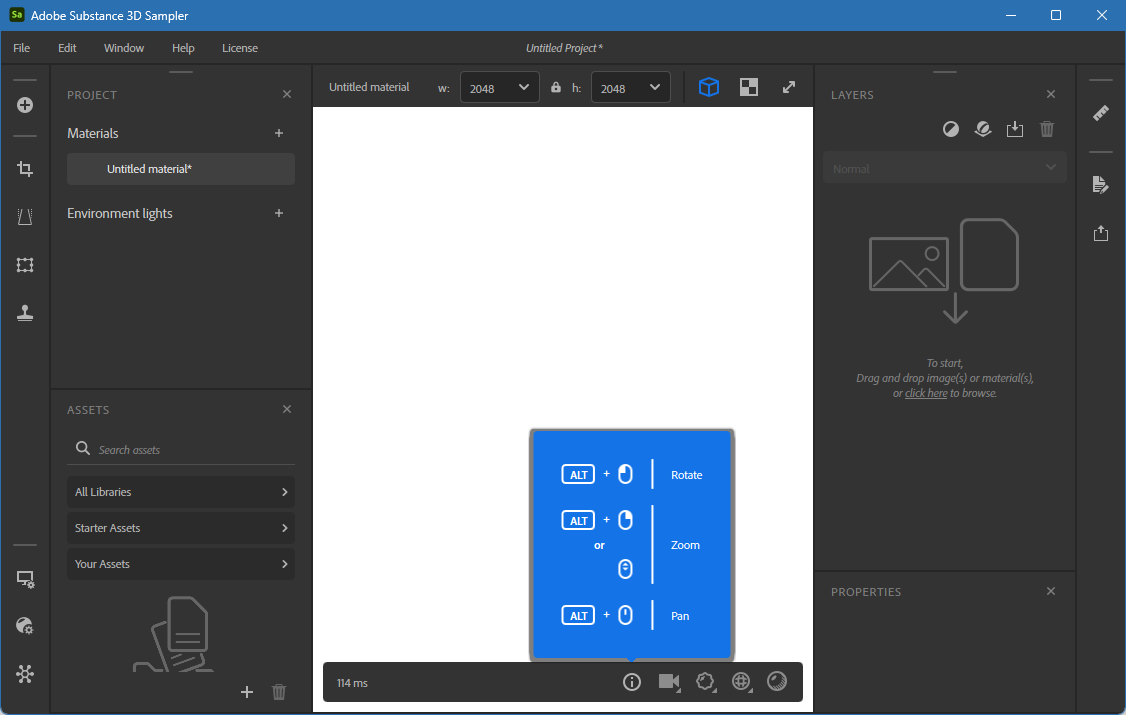The height and width of the screenshot is (715, 1126).
Task: Open the File menu
Action: (22, 48)
